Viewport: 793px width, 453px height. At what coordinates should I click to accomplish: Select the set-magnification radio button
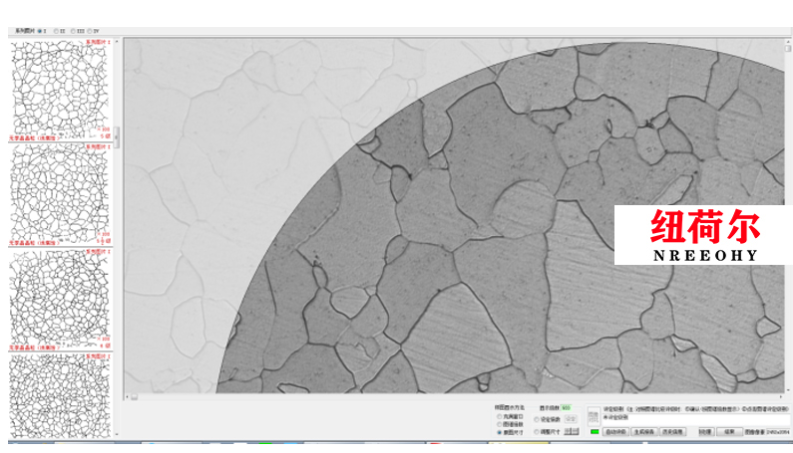[537, 420]
